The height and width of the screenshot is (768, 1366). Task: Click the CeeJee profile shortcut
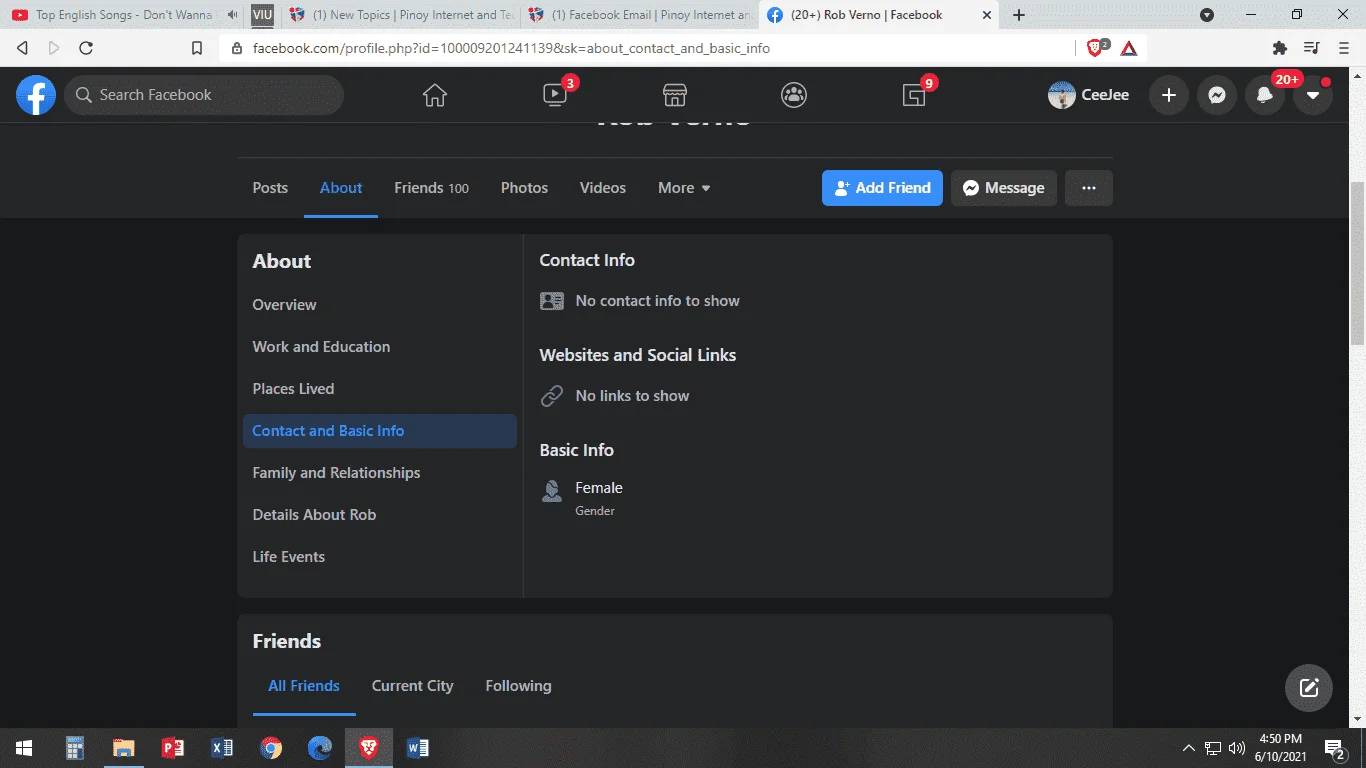1089,95
